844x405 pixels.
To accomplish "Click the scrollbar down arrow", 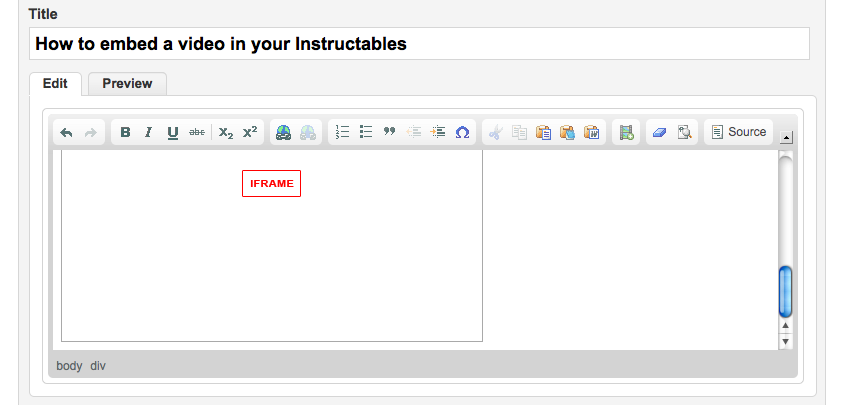I will coord(786,341).
